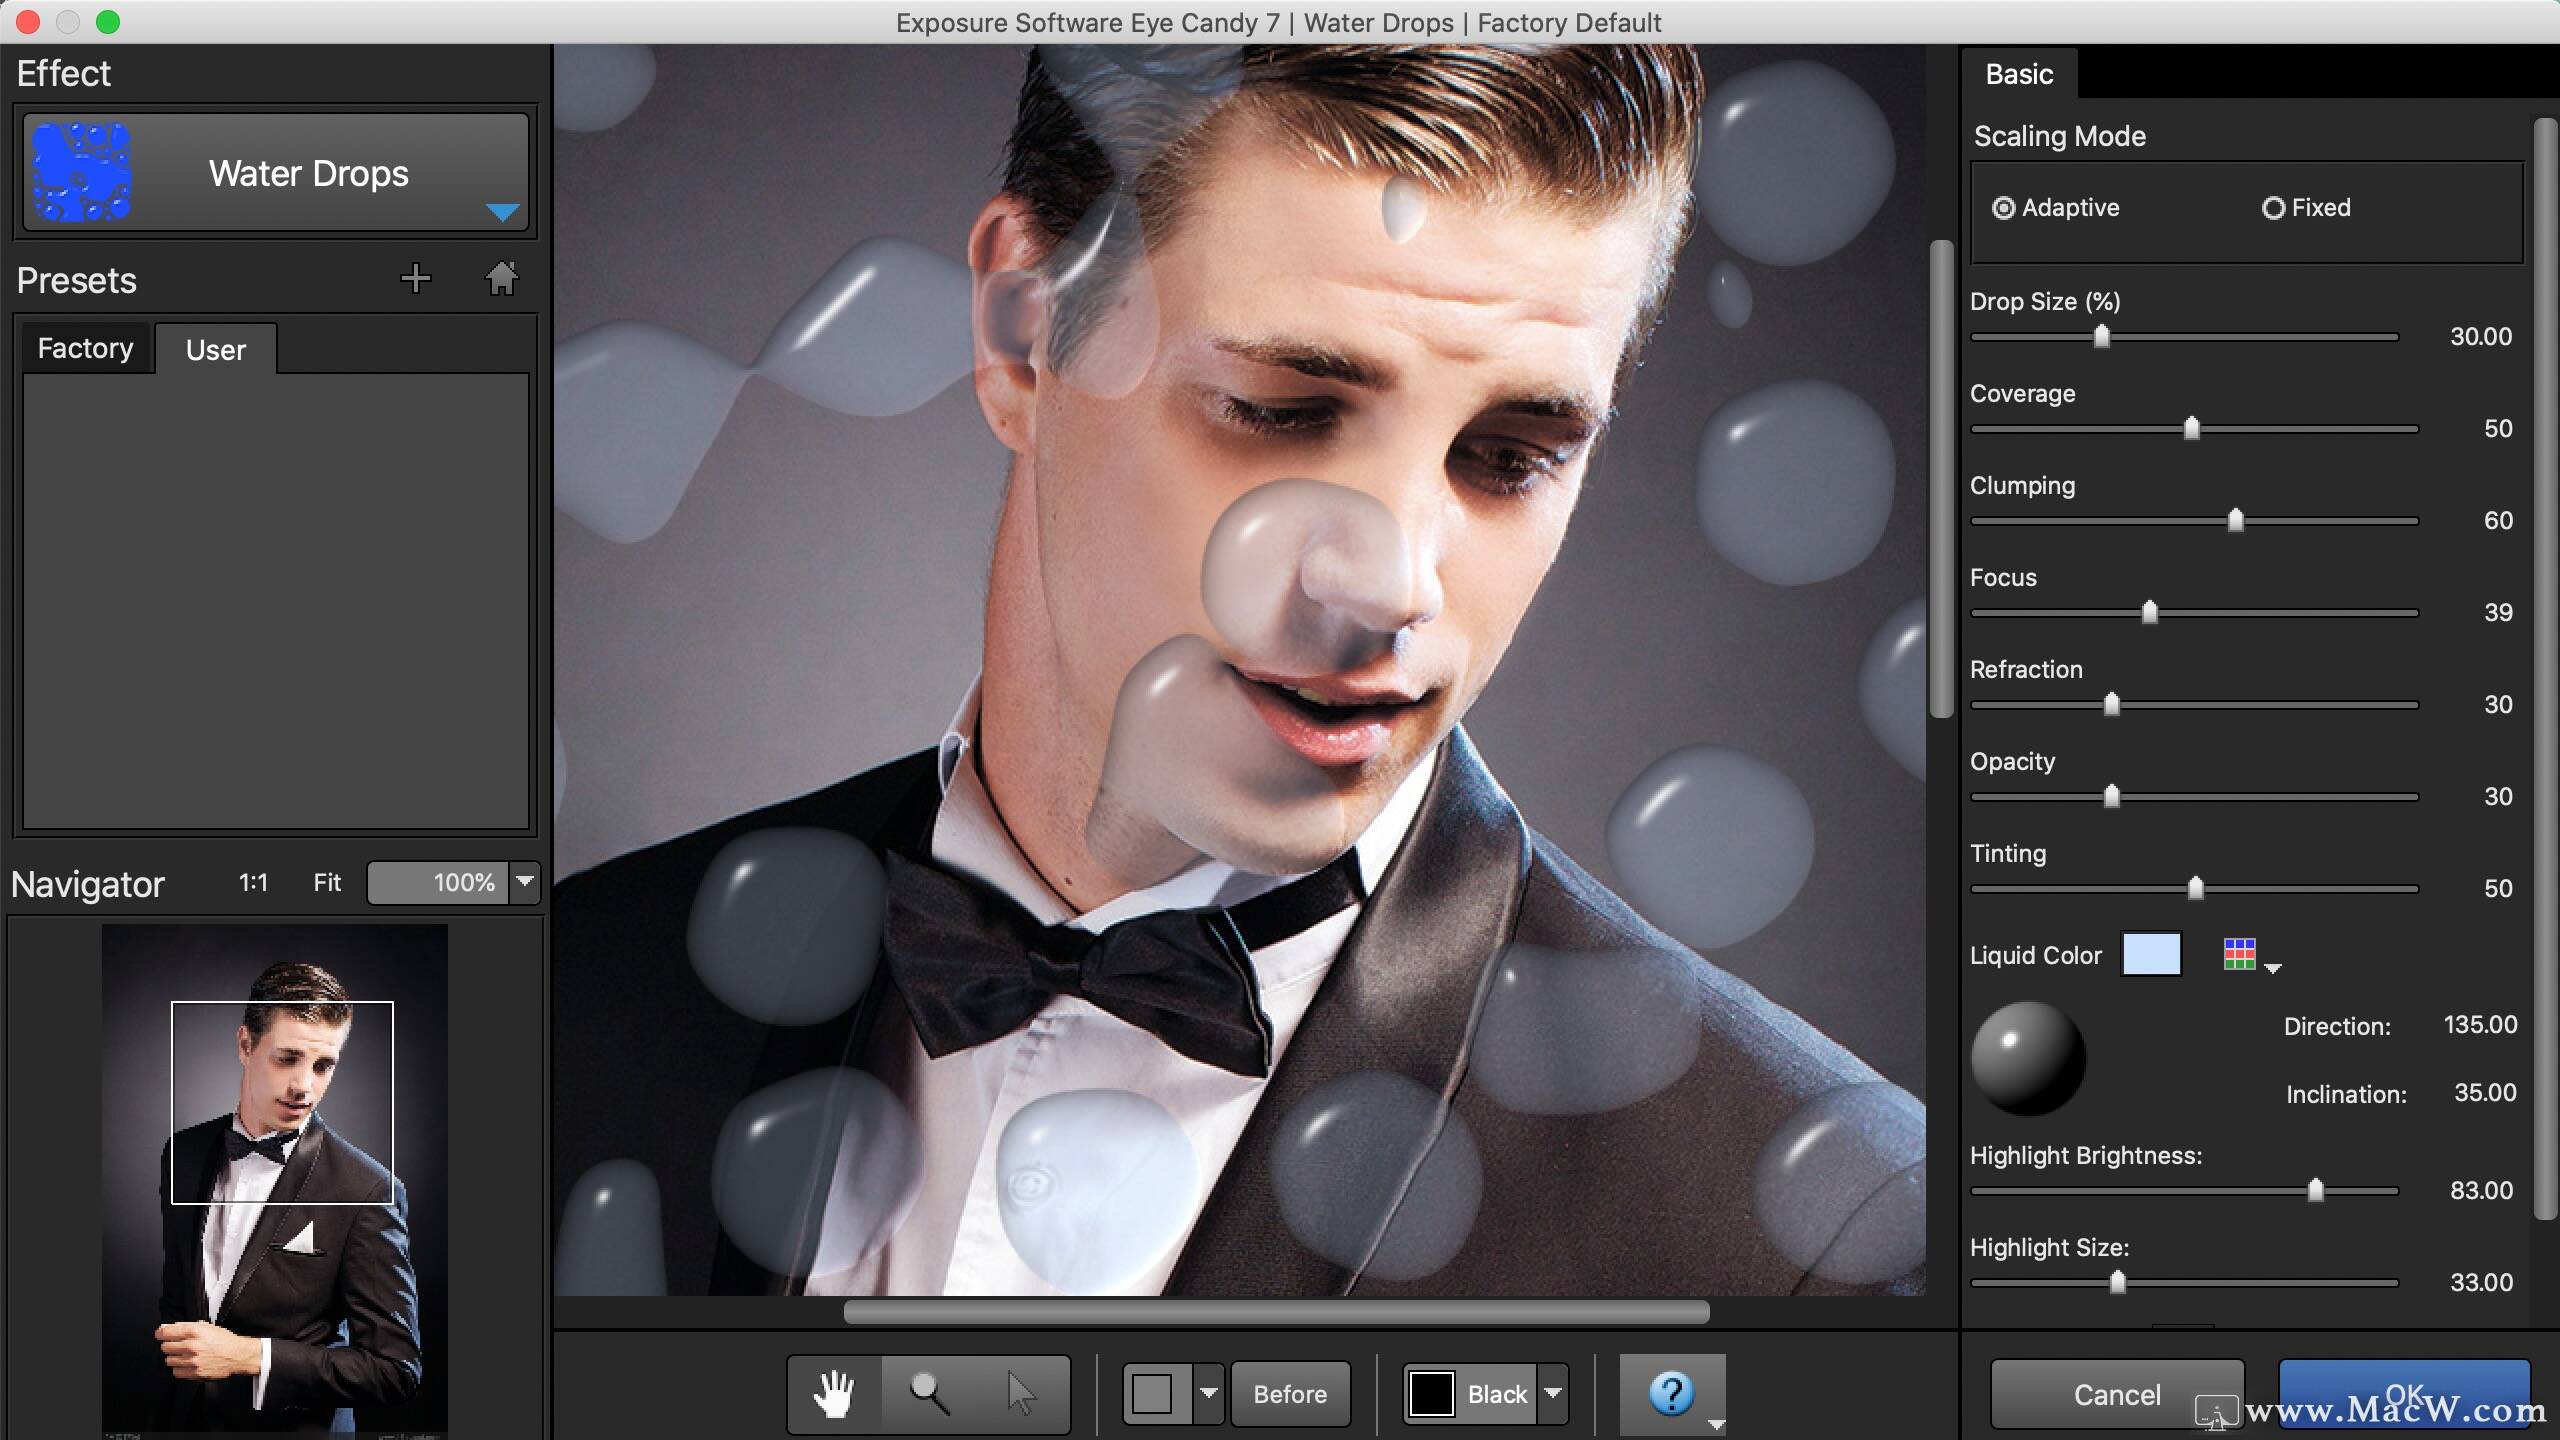This screenshot has height=1440, width=2560.
Task: Click the add preset plus icon
Action: [415, 278]
